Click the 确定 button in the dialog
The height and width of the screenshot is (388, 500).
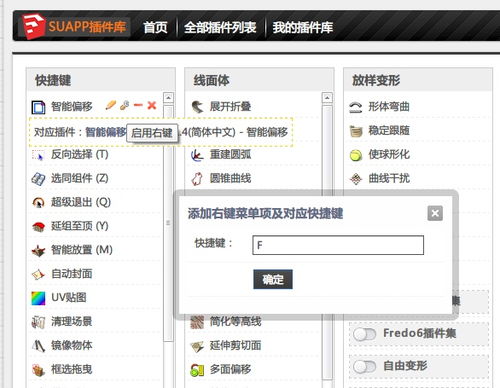(x=273, y=279)
